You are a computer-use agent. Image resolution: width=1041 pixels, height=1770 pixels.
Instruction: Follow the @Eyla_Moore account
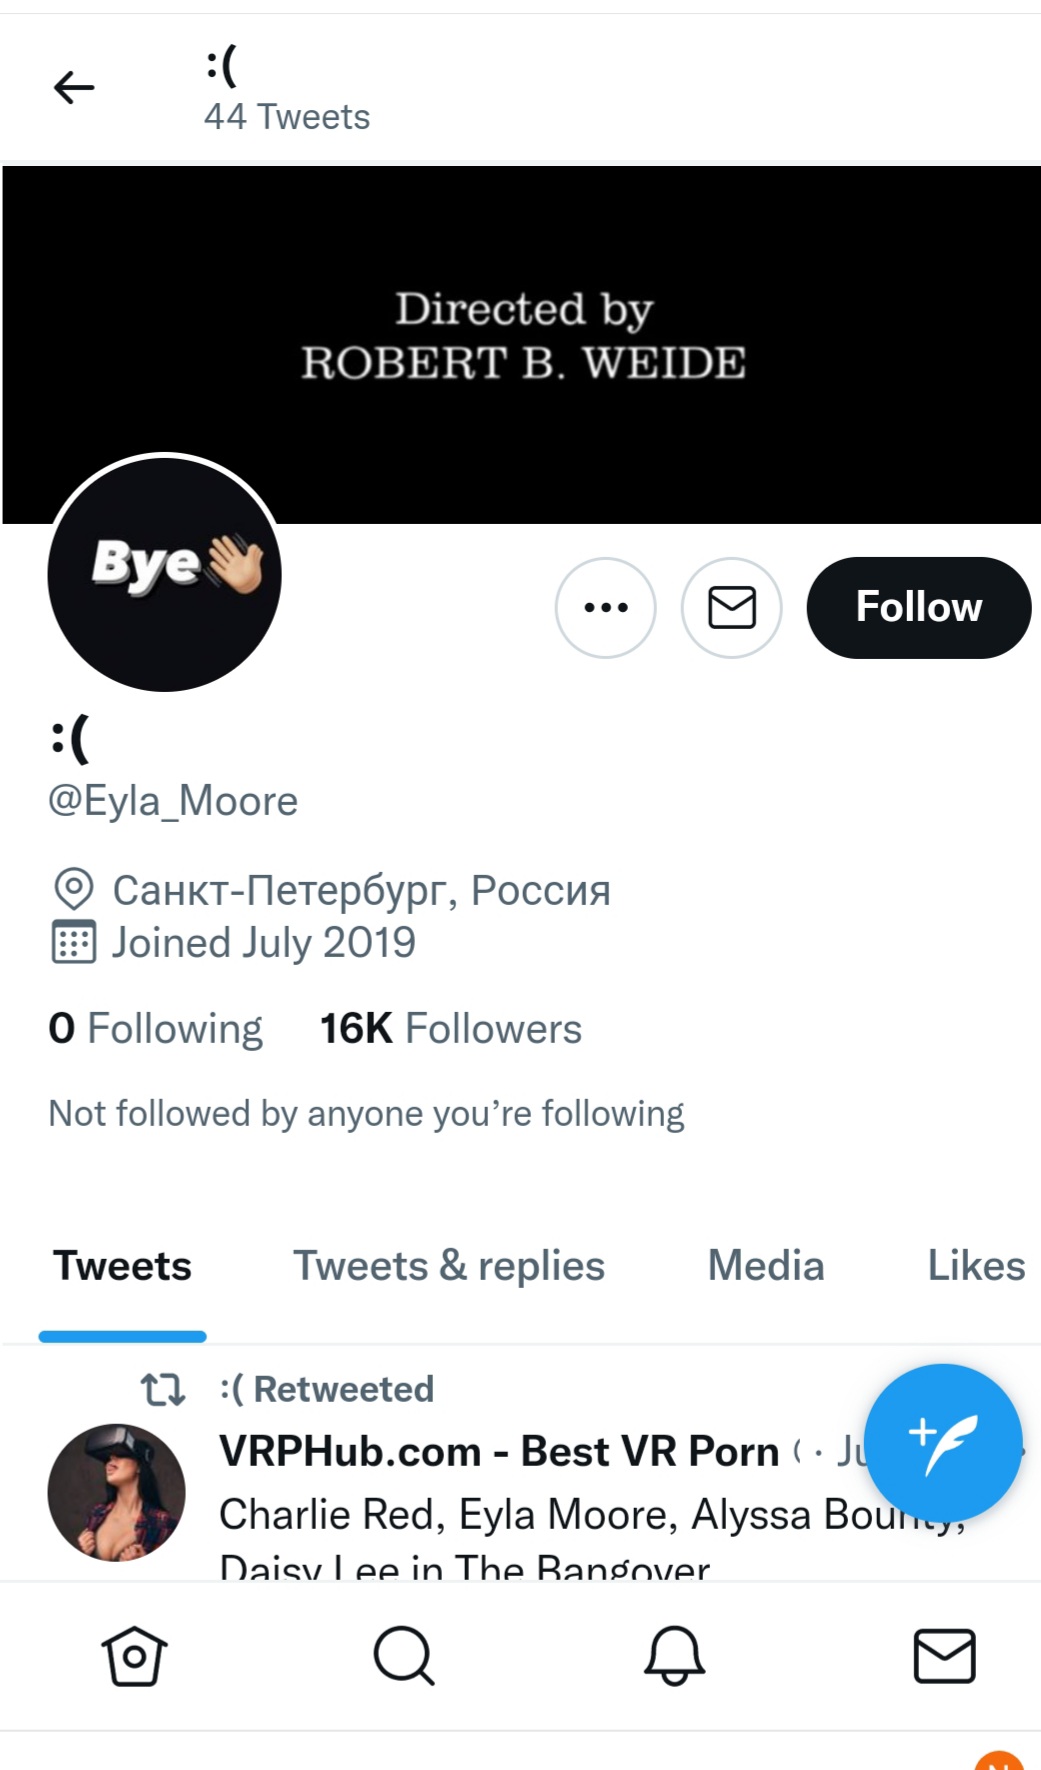[918, 607]
